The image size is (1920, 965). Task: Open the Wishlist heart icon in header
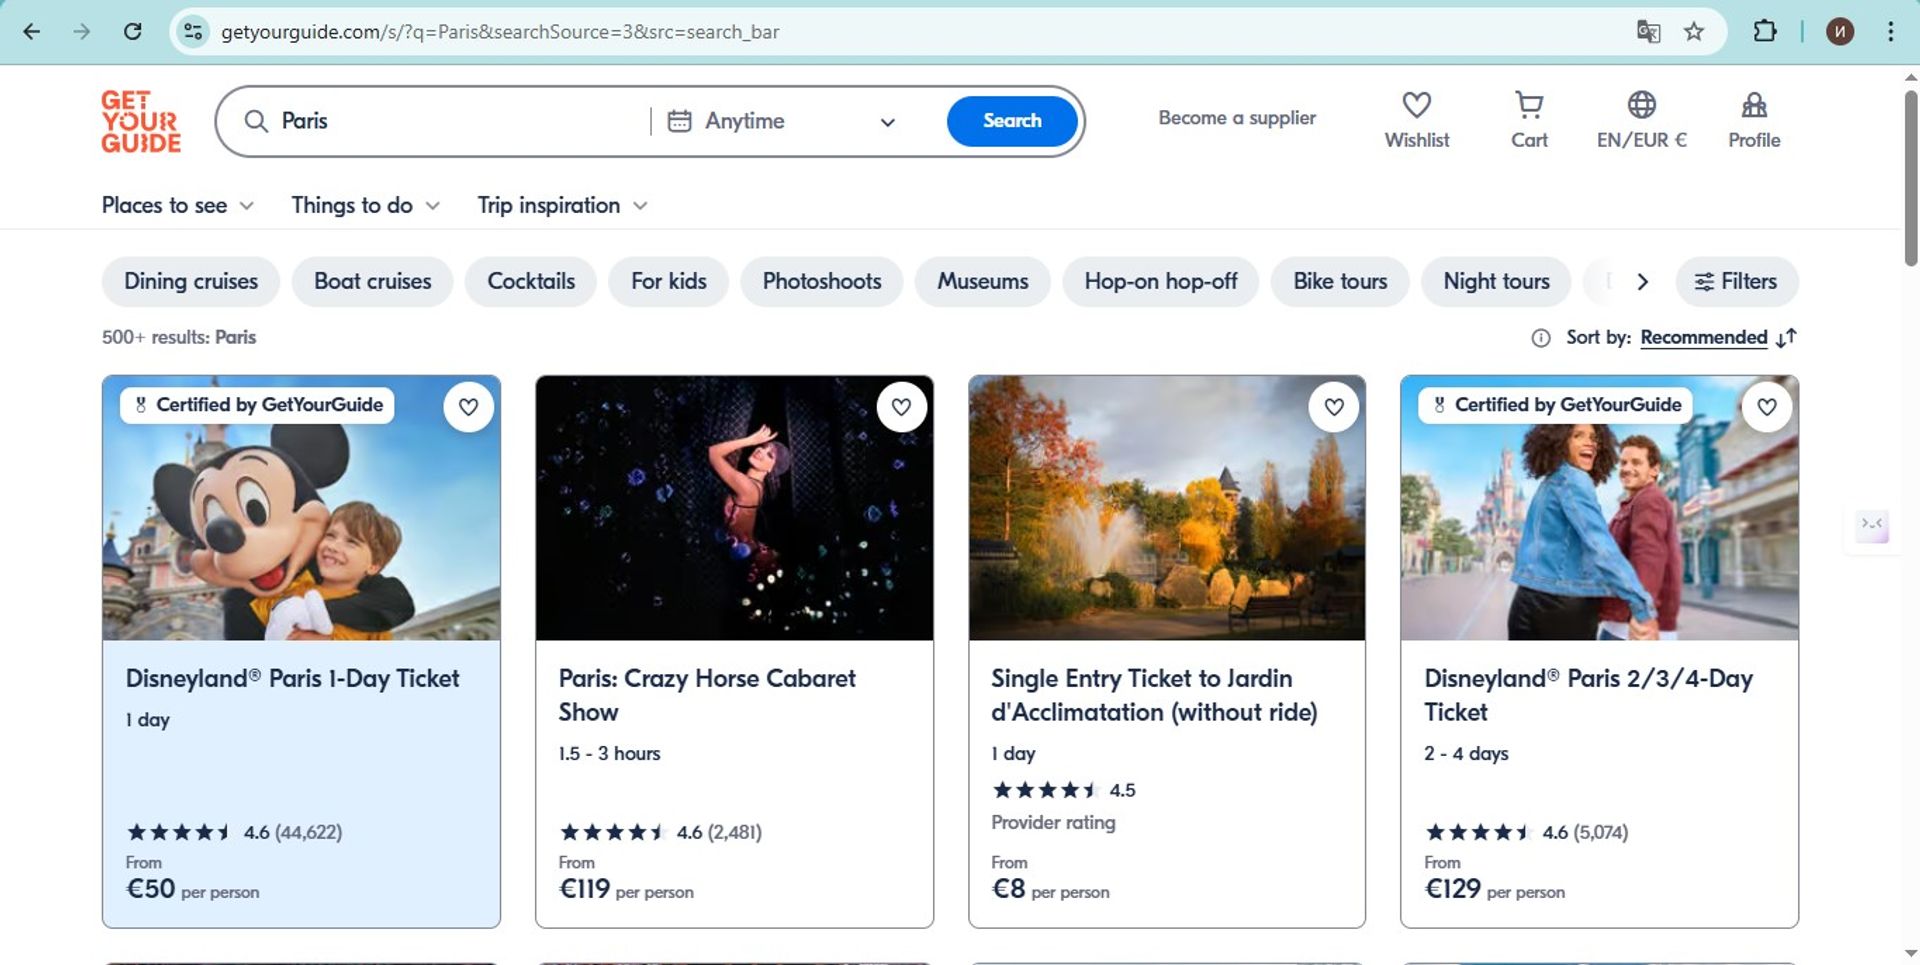(x=1416, y=106)
